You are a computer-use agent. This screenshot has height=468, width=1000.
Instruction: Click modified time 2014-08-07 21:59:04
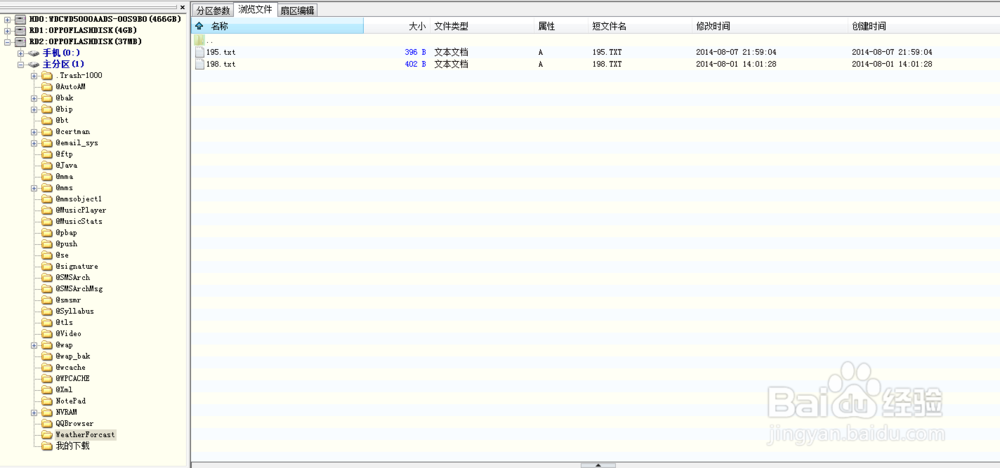(x=736, y=52)
